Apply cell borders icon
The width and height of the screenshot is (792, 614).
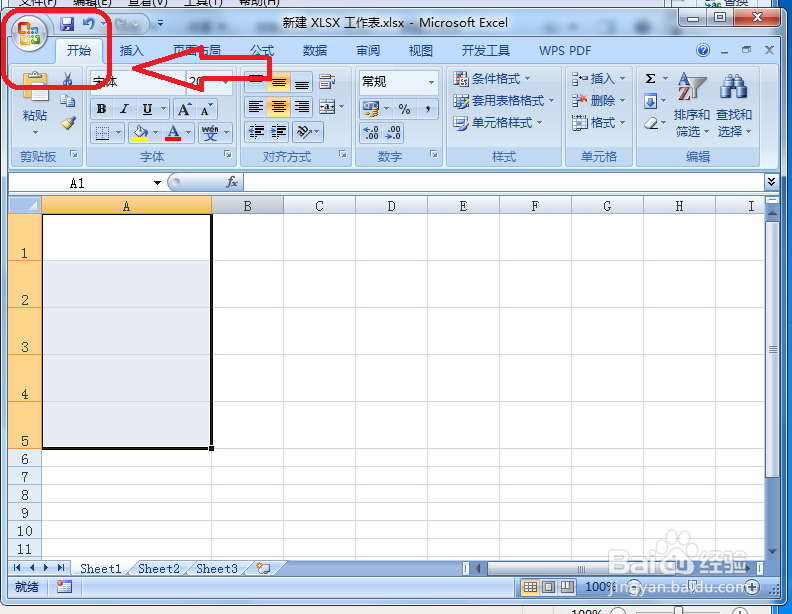[103, 133]
